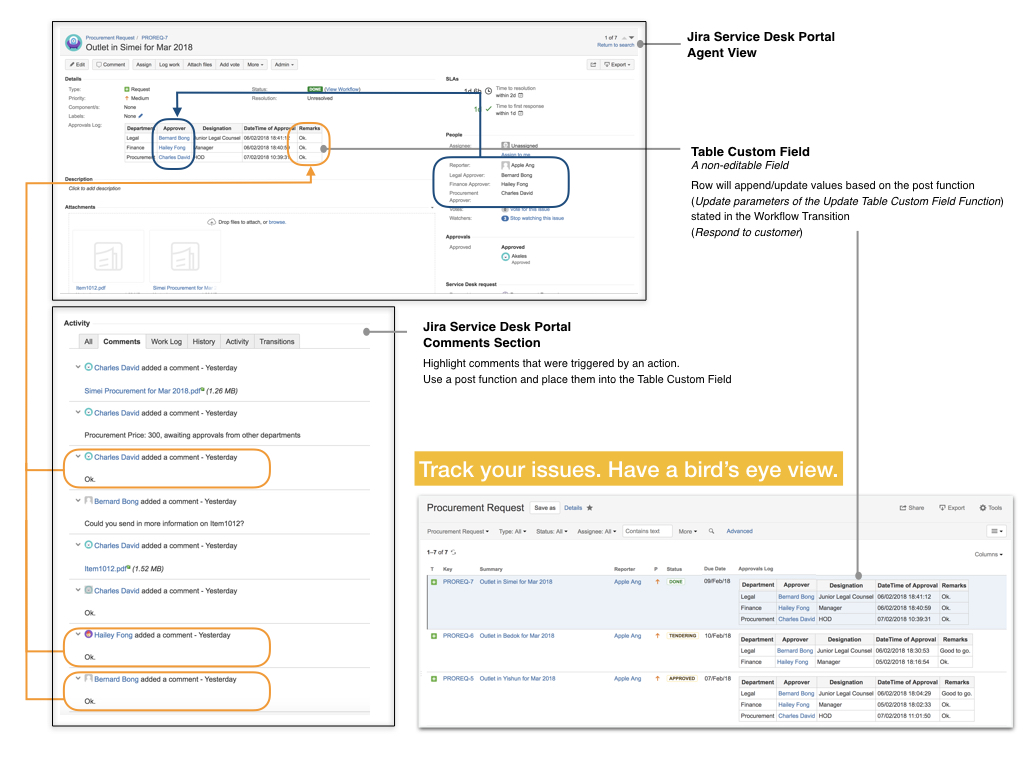Open Tools gear in issue navigator
This screenshot has width=1024, height=768.
990,508
